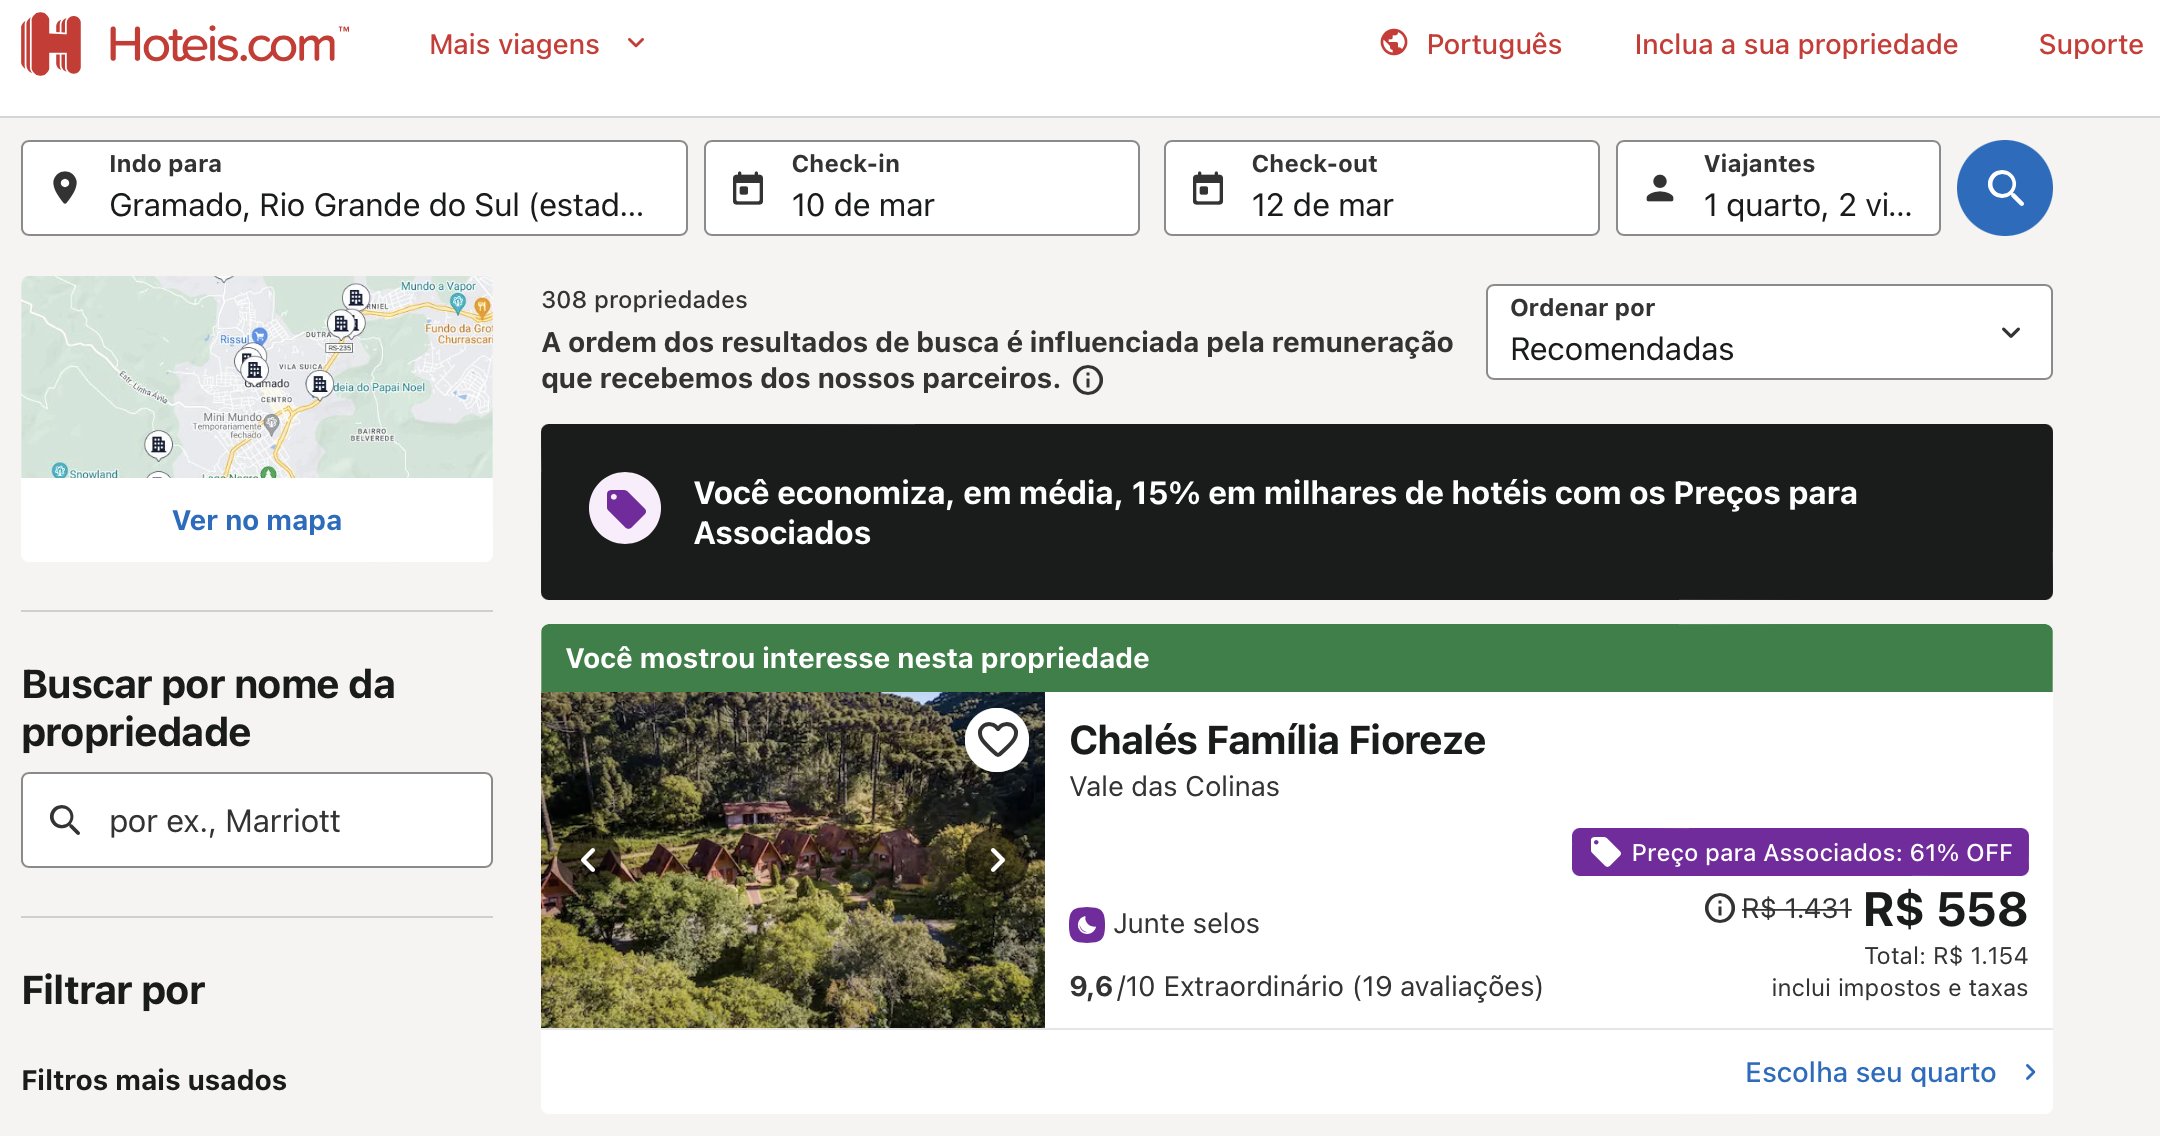Click the globe language icon
2160x1136 pixels.
(1393, 43)
